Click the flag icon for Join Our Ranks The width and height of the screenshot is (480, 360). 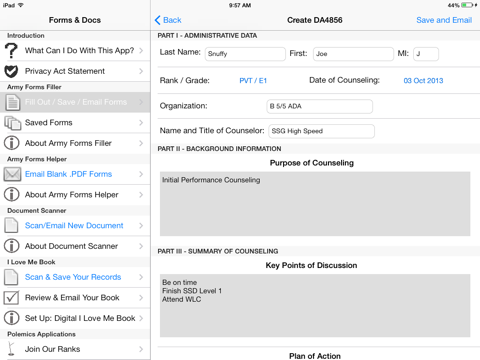pos(12,349)
